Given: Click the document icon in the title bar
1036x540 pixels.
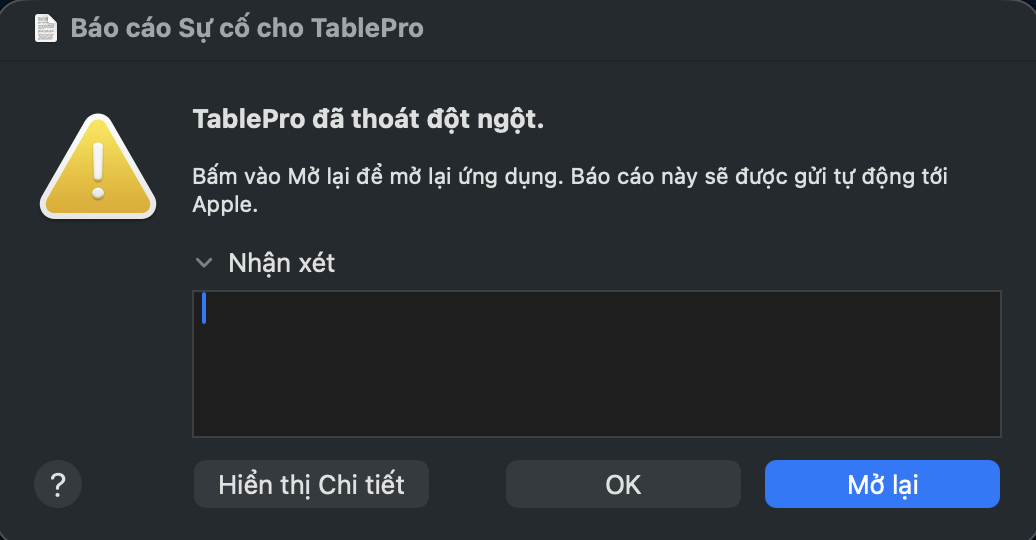Looking at the screenshot, I should [46, 28].
